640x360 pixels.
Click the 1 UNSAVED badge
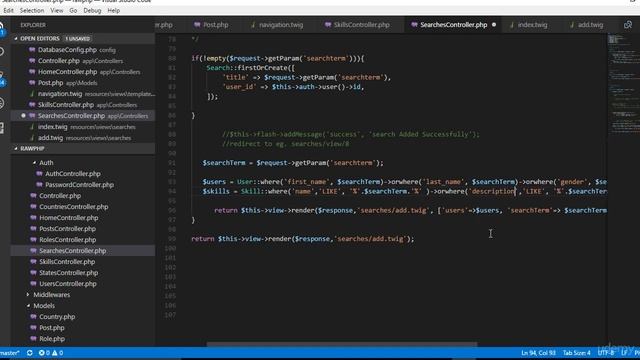77,39
